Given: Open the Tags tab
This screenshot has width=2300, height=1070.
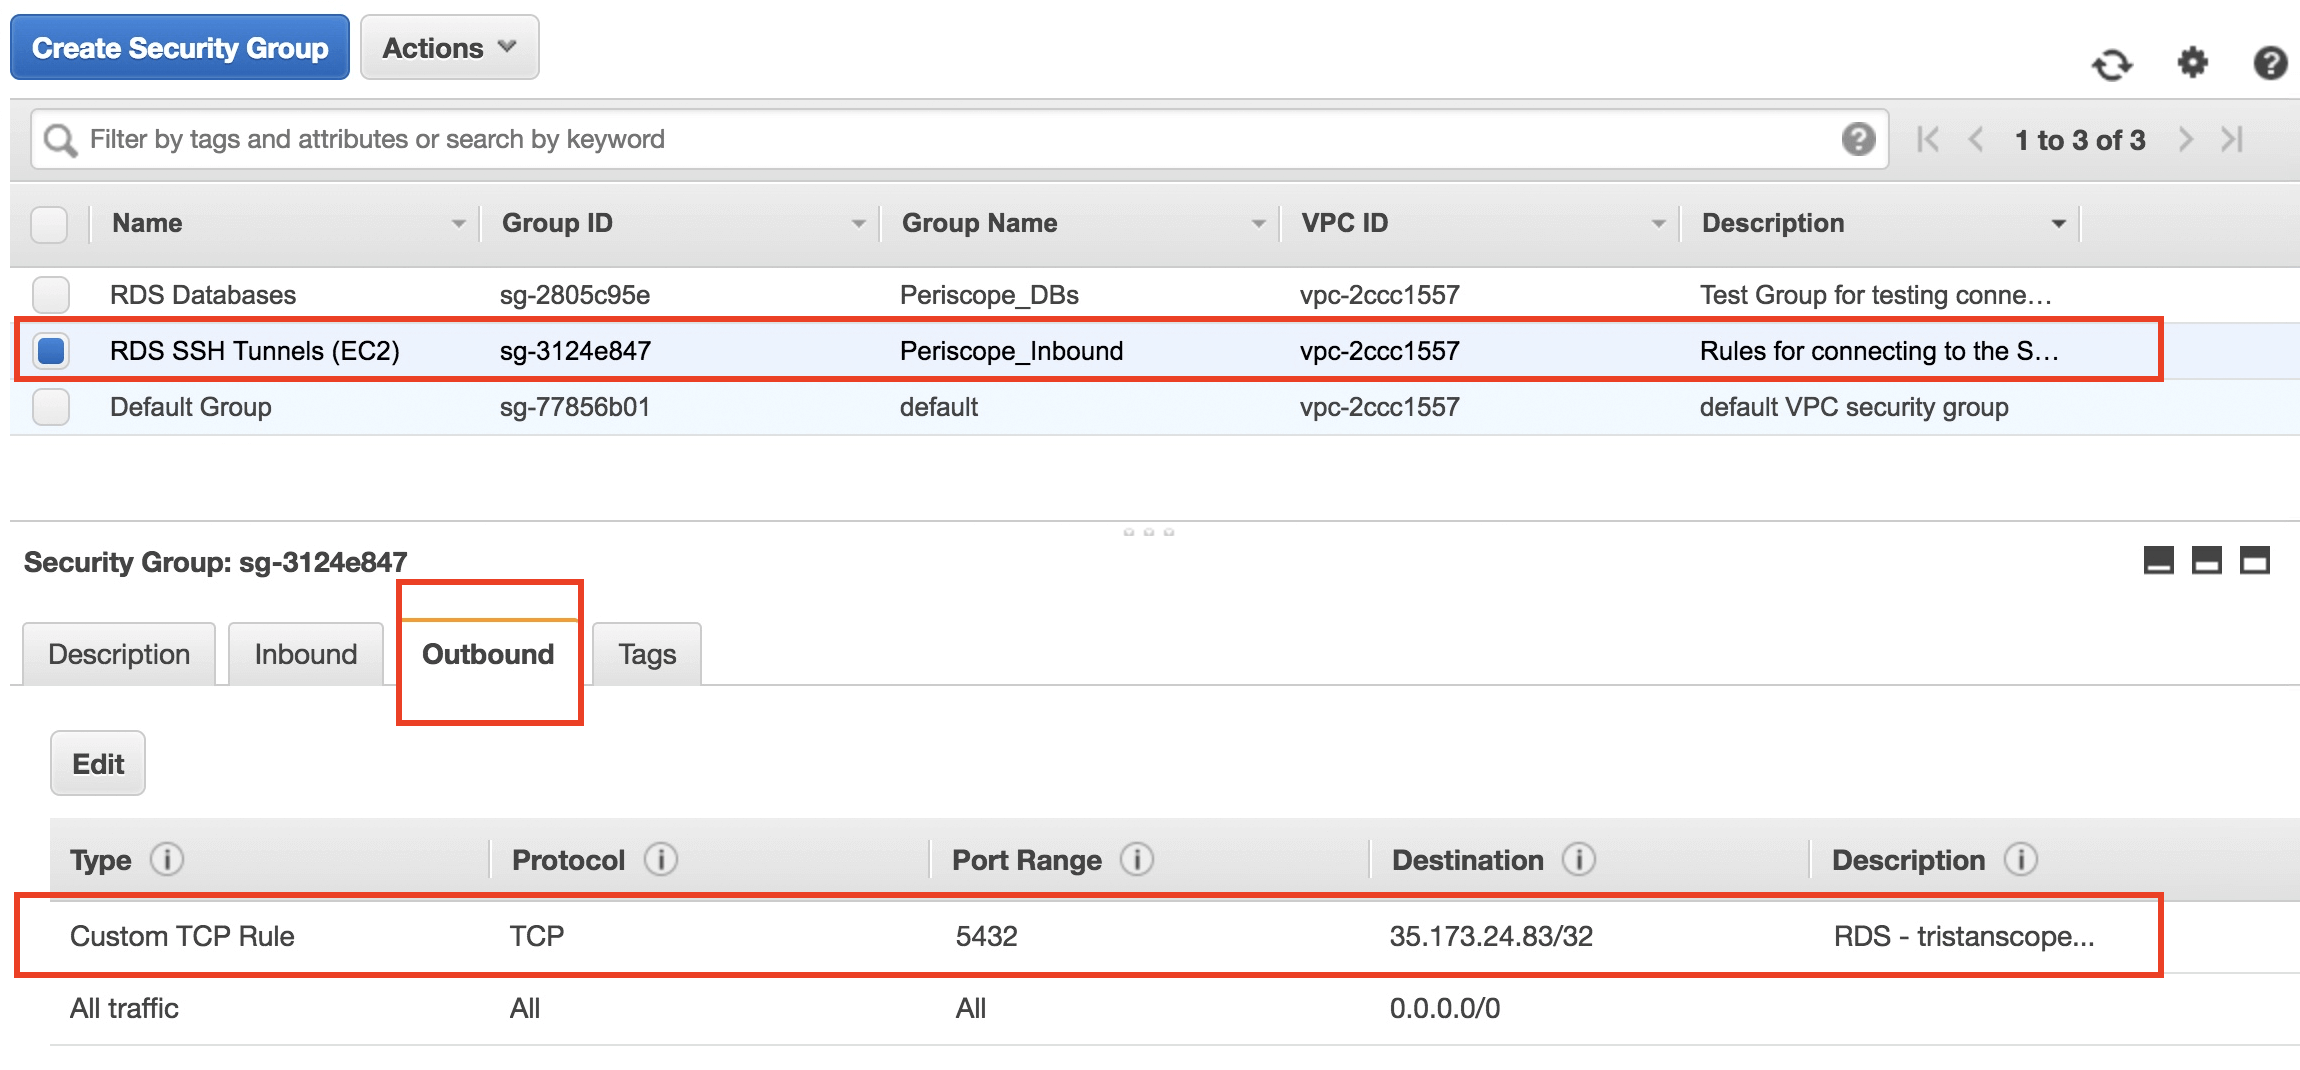Looking at the screenshot, I should [647, 654].
